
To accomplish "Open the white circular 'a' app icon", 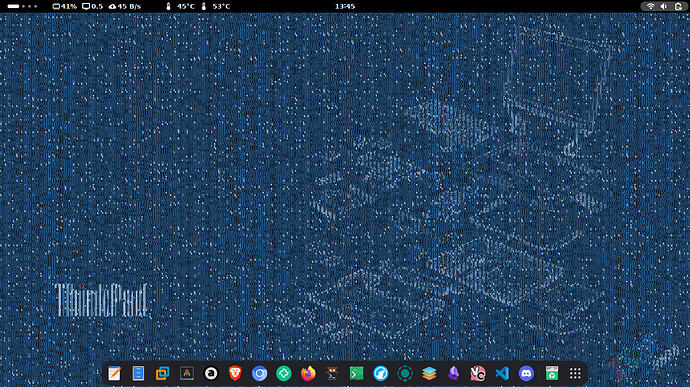I will [211, 373].
